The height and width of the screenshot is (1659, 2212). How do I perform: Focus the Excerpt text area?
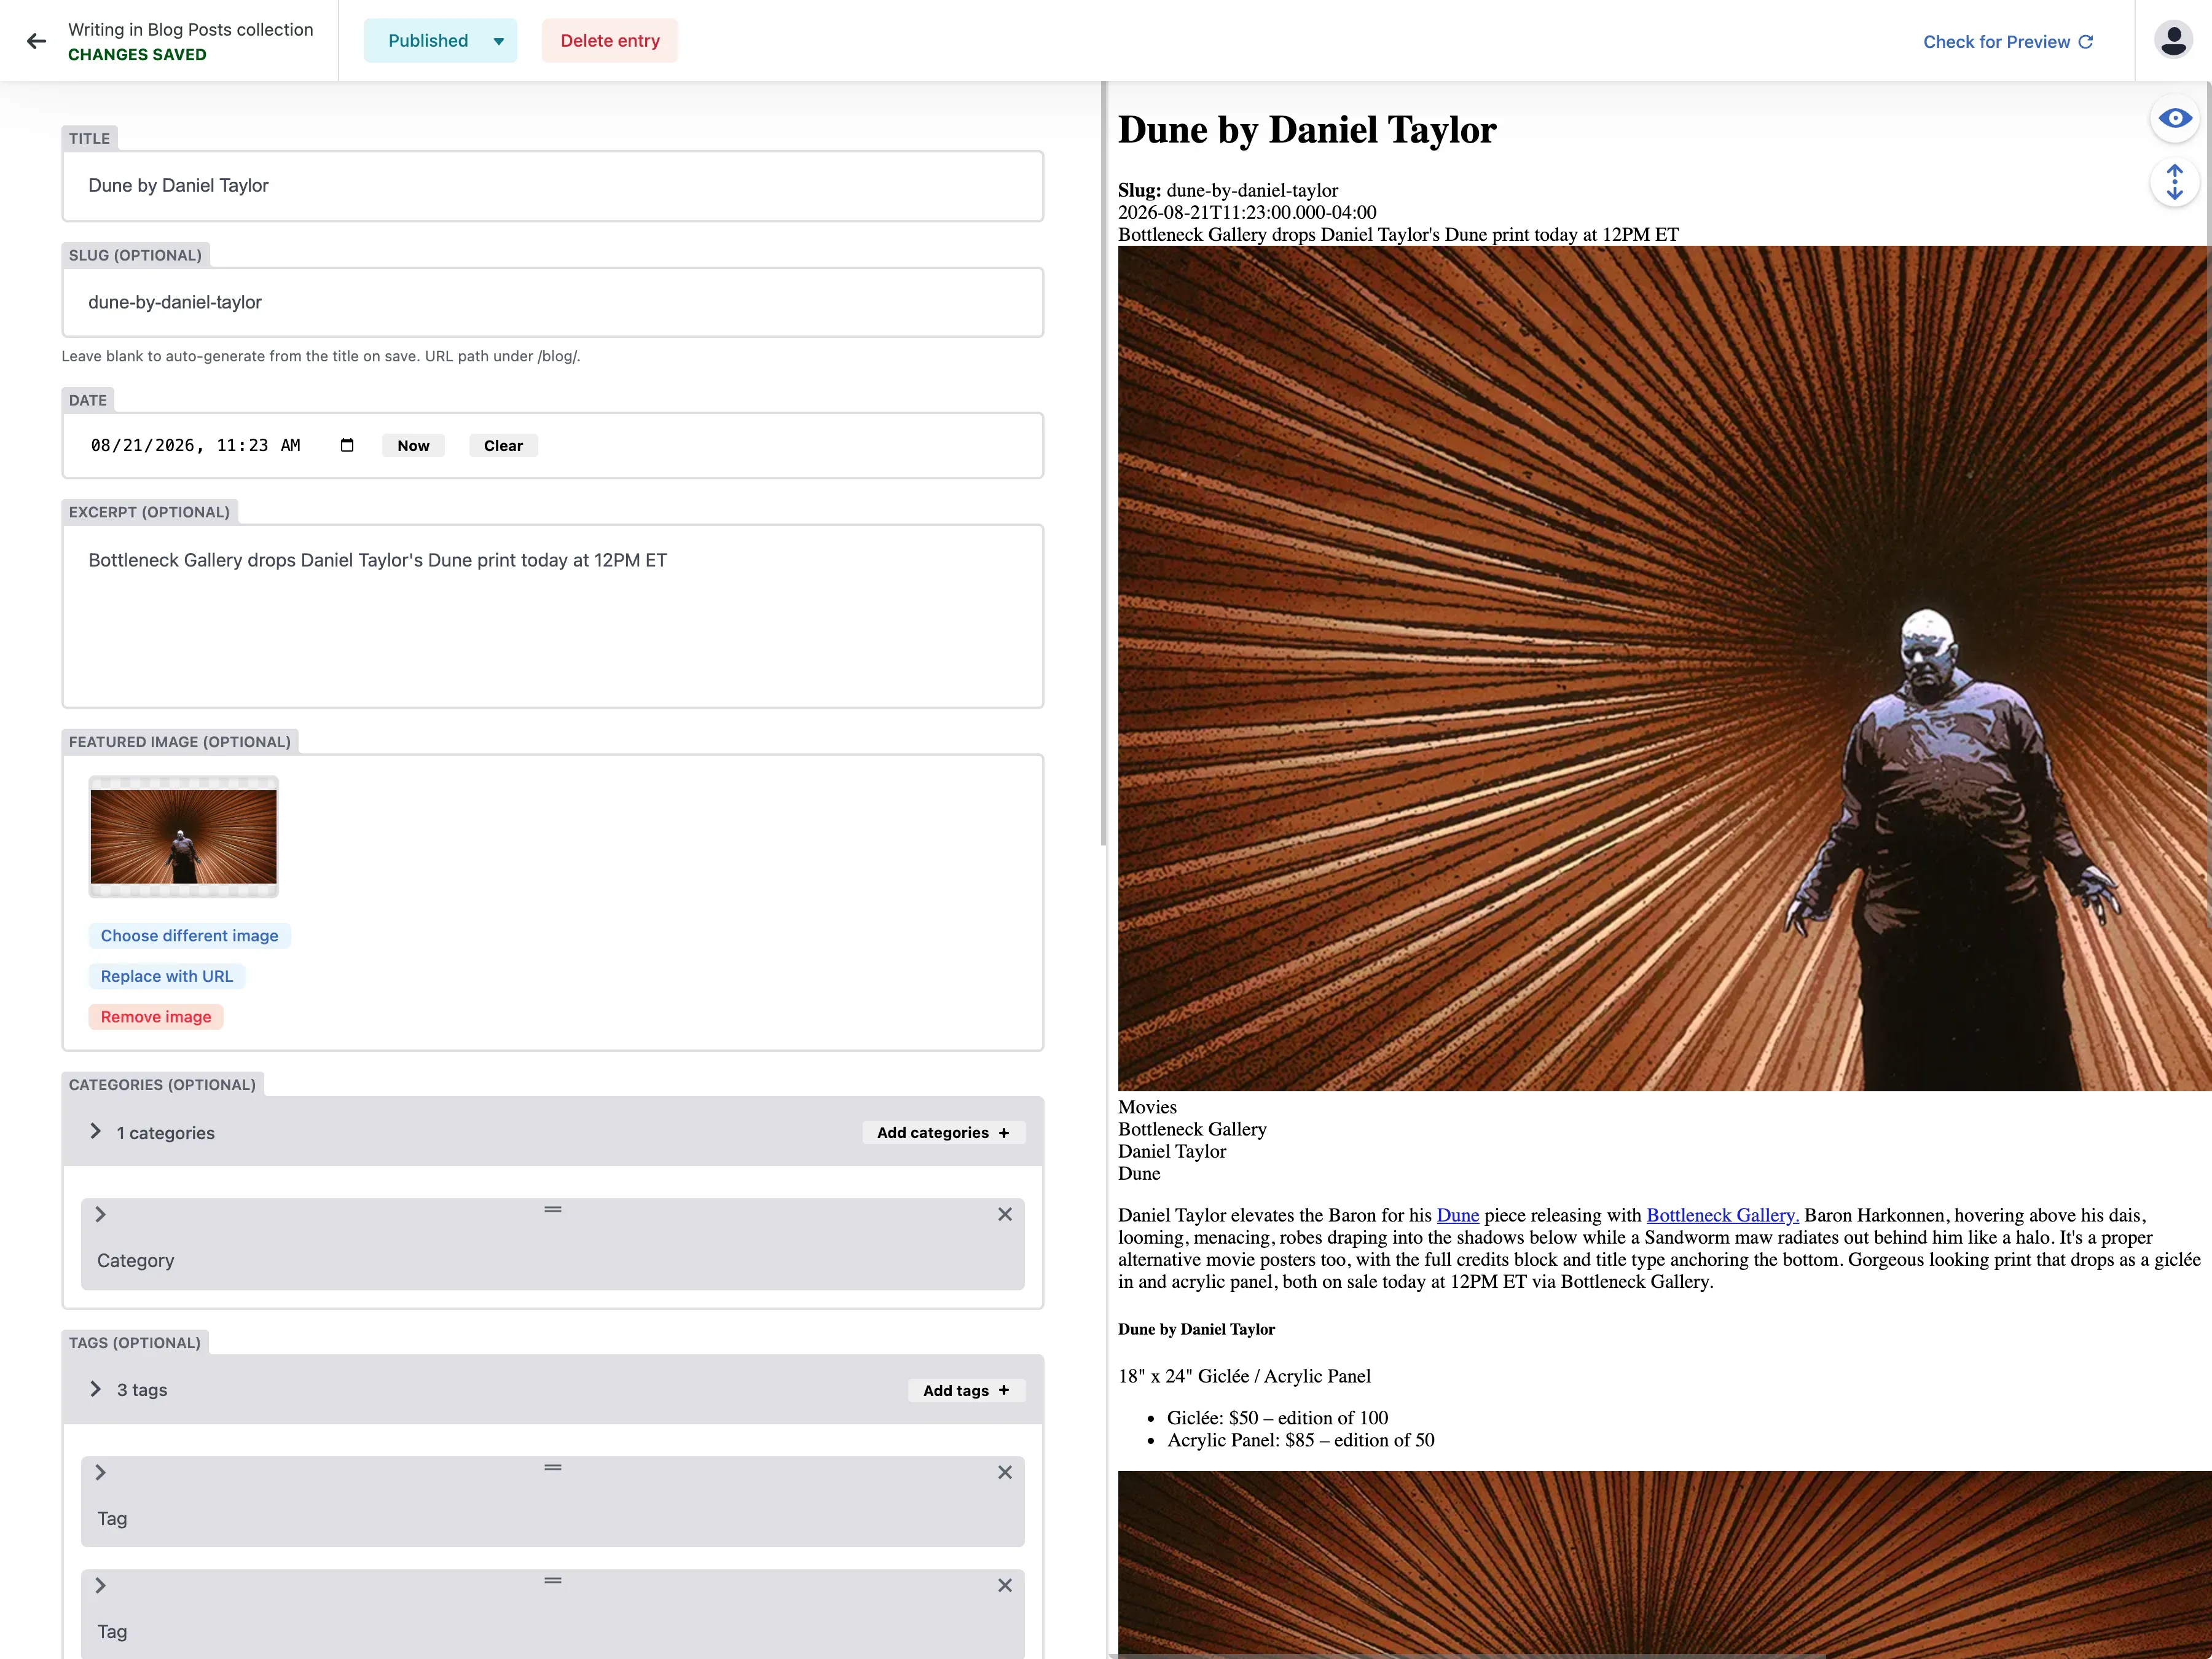click(x=553, y=616)
